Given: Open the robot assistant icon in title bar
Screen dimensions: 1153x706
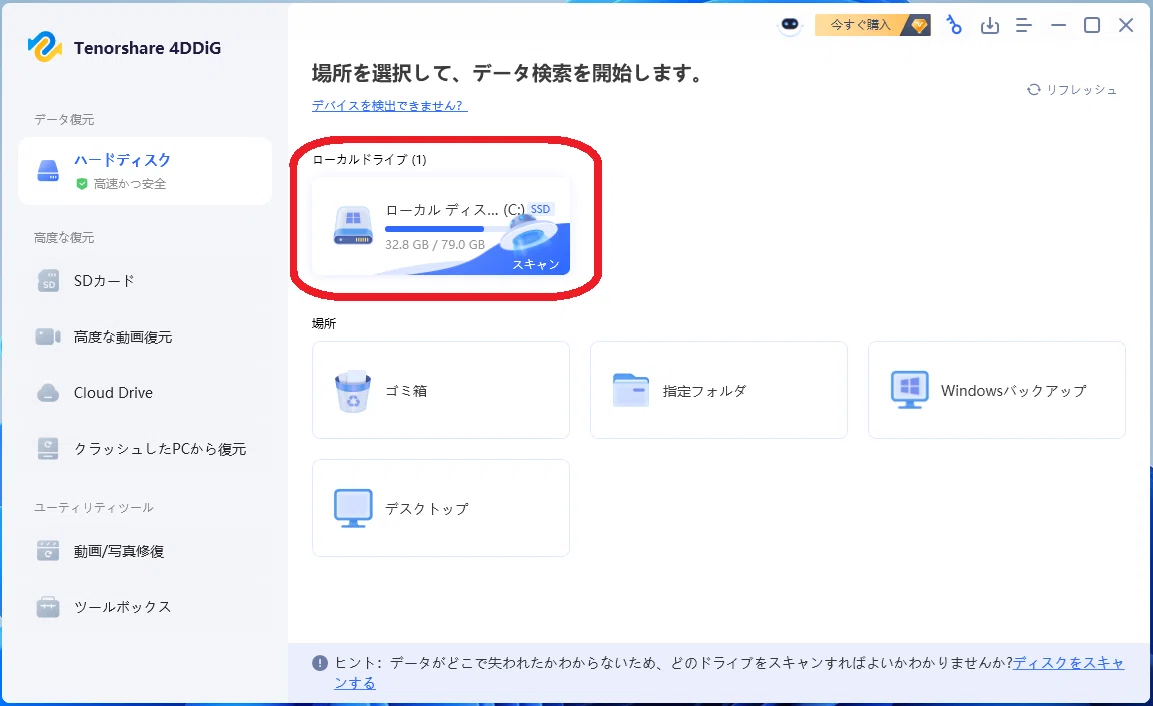Looking at the screenshot, I should click(x=790, y=25).
